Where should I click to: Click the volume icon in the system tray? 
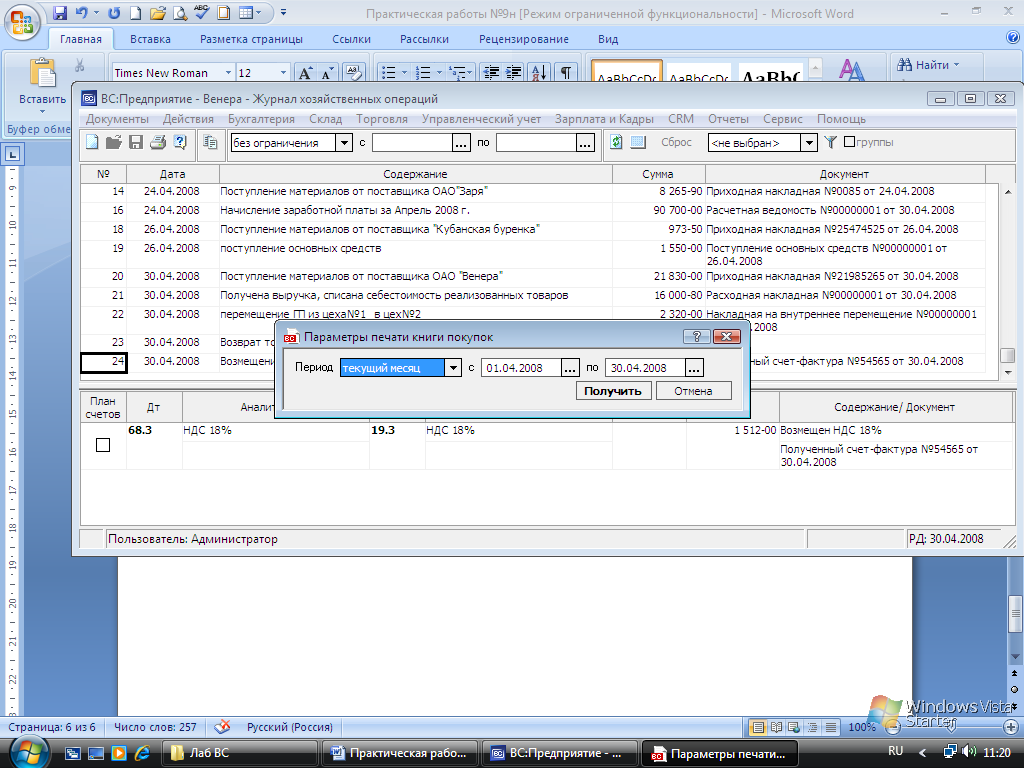tap(970, 751)
